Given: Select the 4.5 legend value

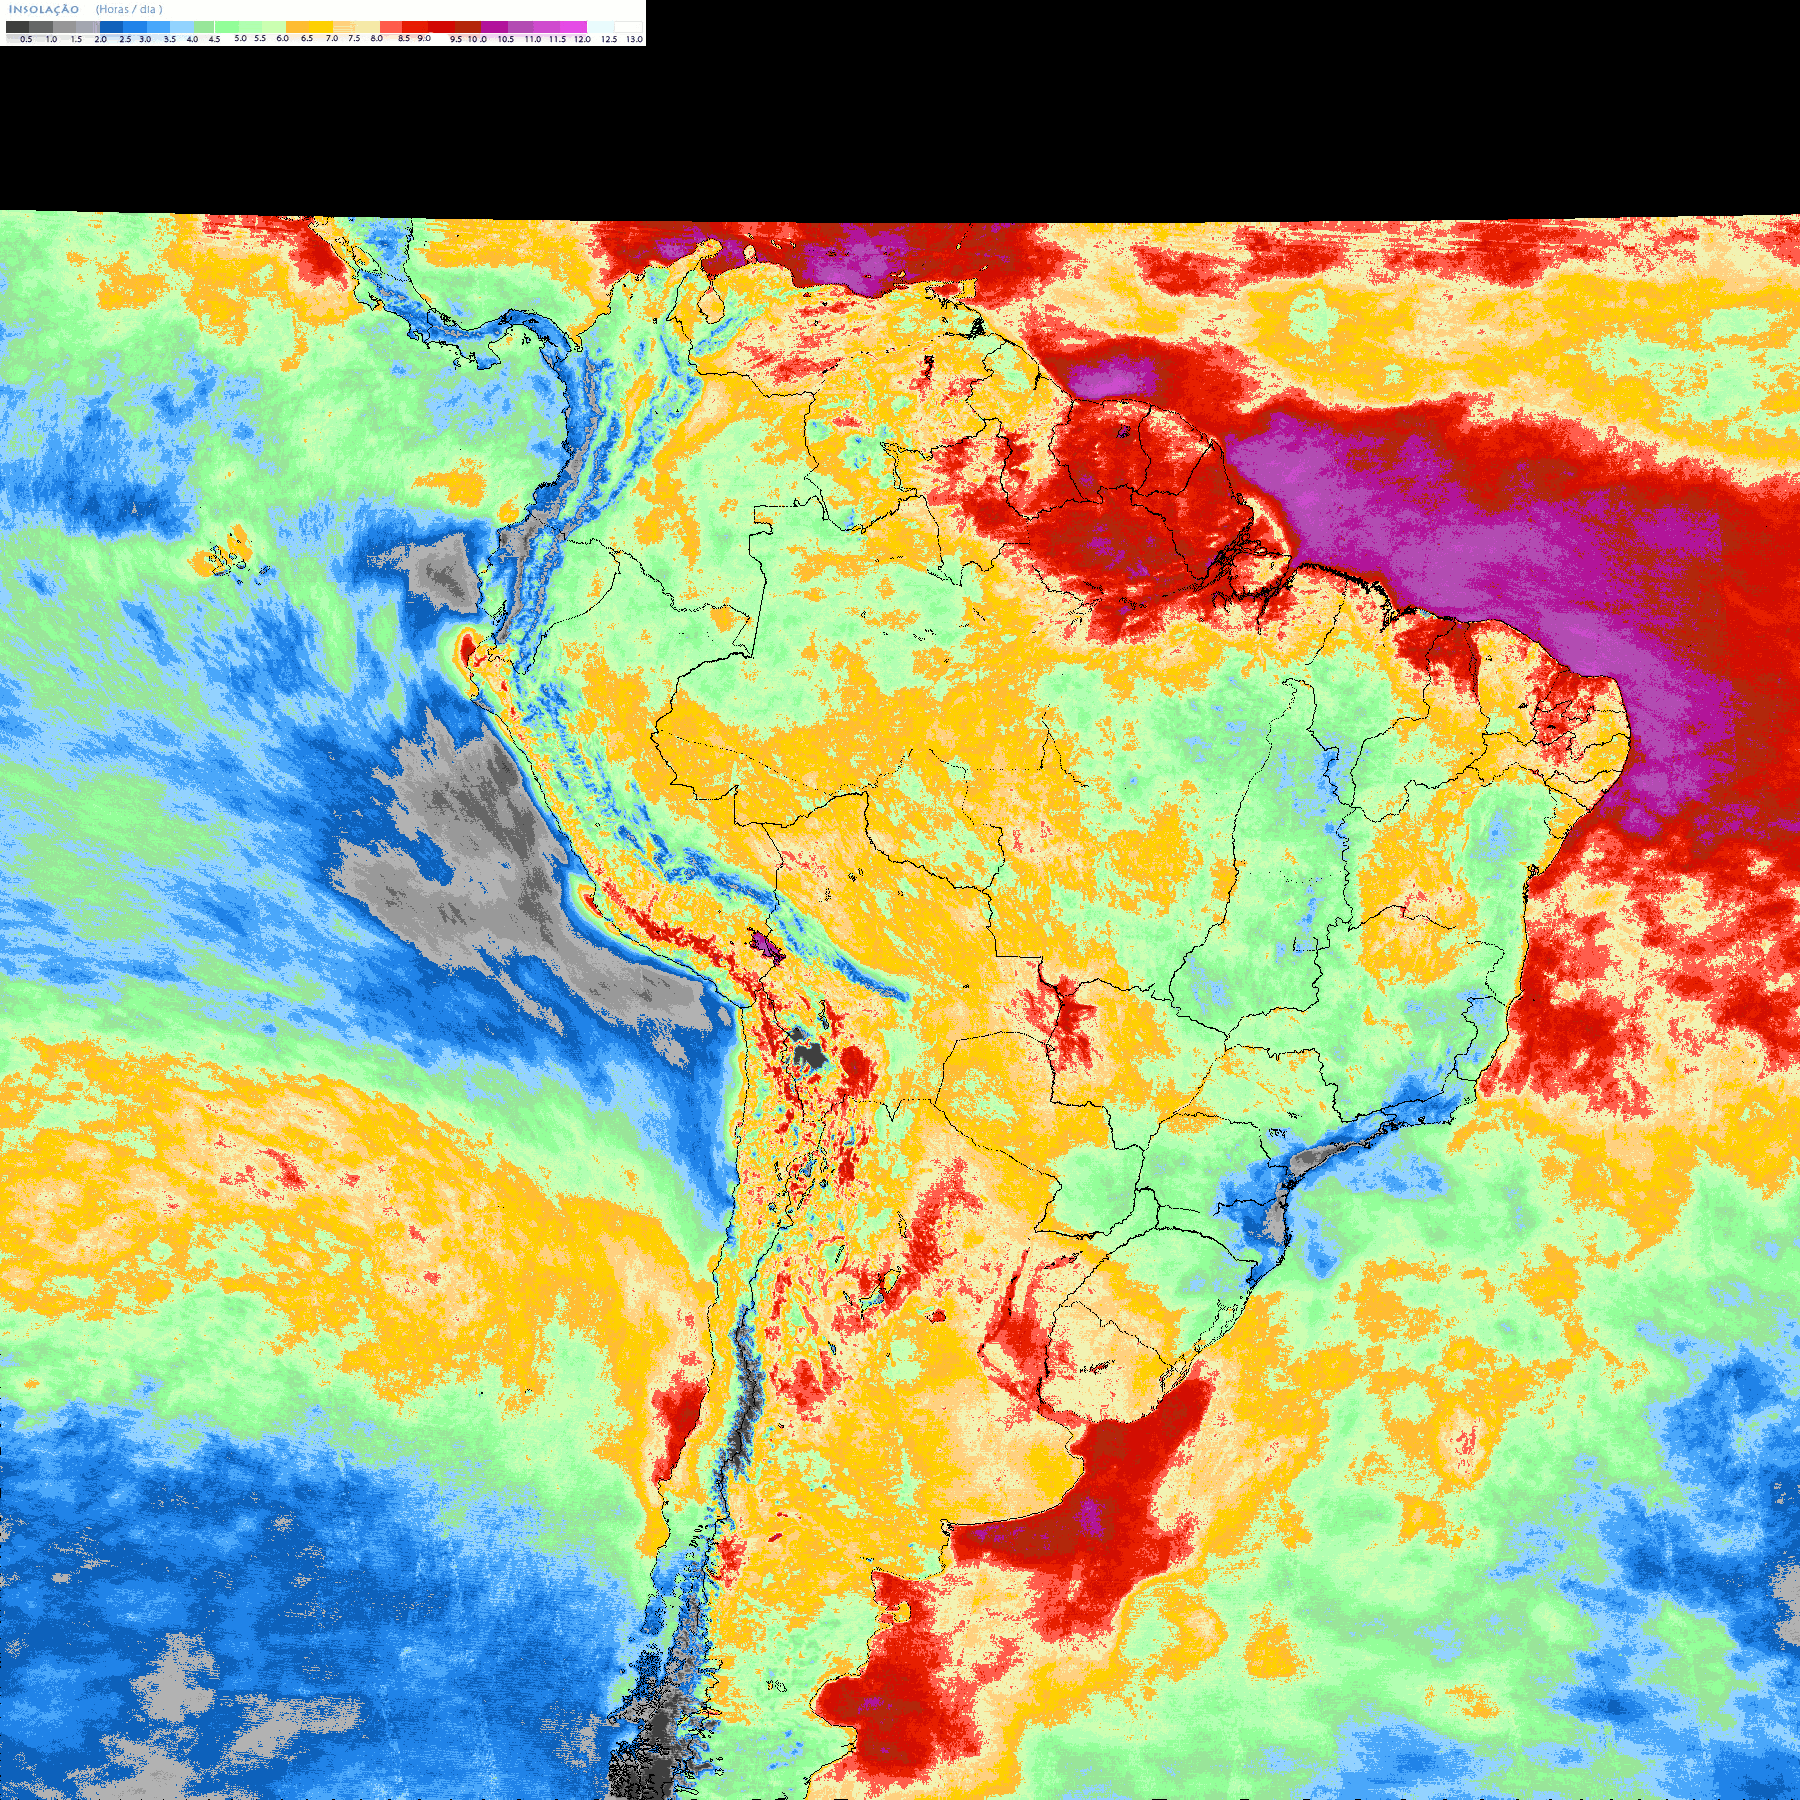Looking at the screenshot, I should [x=214, y=39].
